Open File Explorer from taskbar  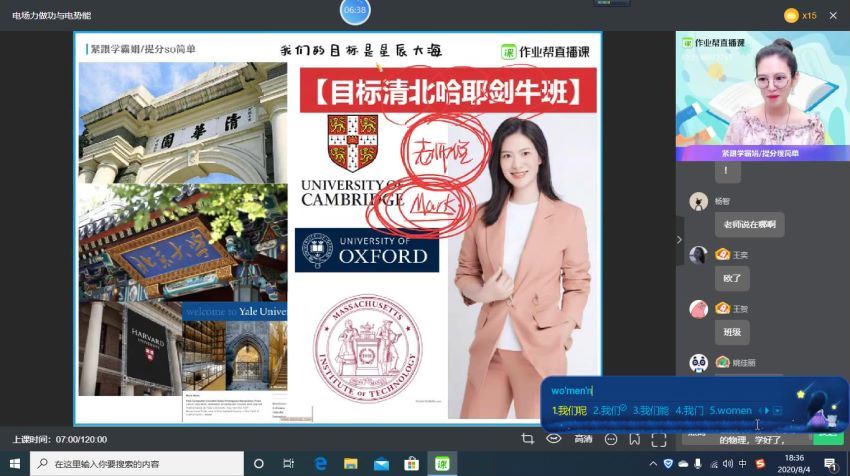pos(351,464)
